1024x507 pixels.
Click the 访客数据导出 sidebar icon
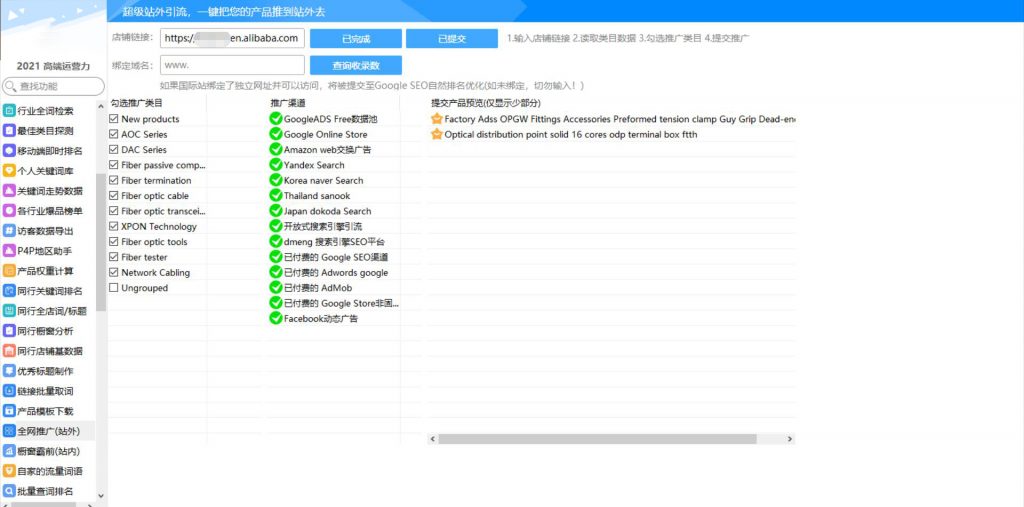[9, 231]
